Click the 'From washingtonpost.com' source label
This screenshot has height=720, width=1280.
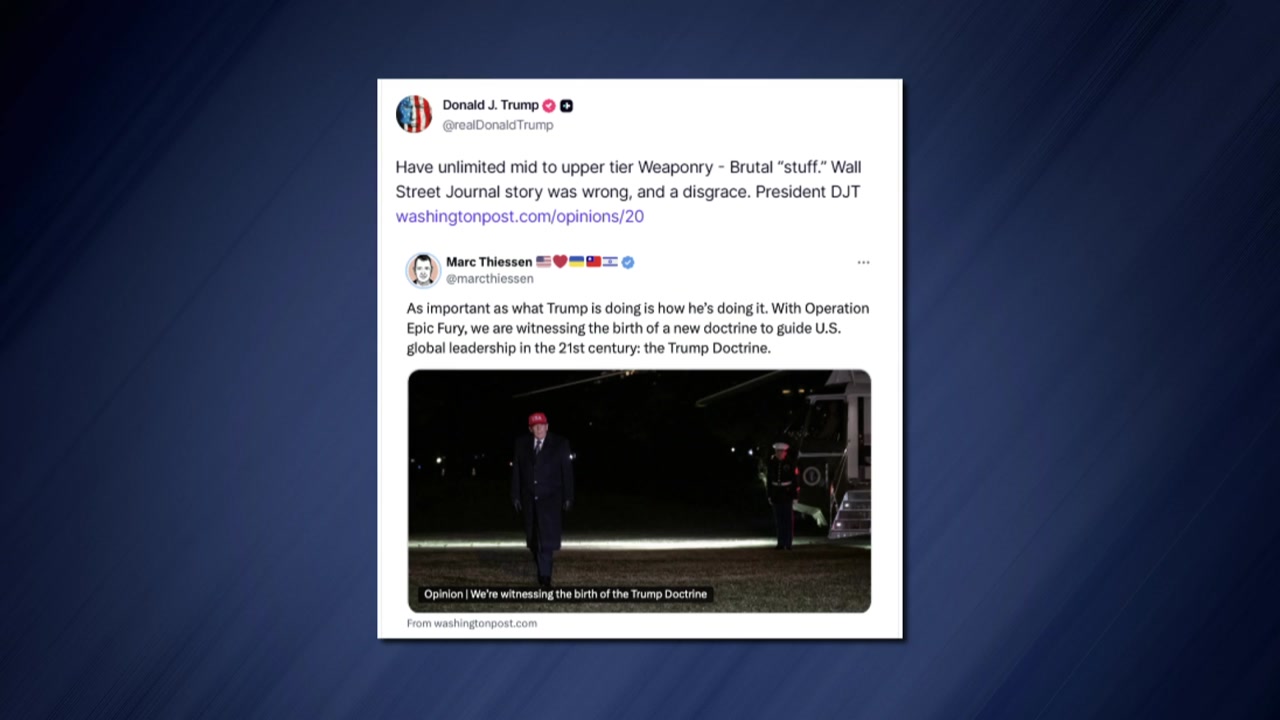coord(472,623)
